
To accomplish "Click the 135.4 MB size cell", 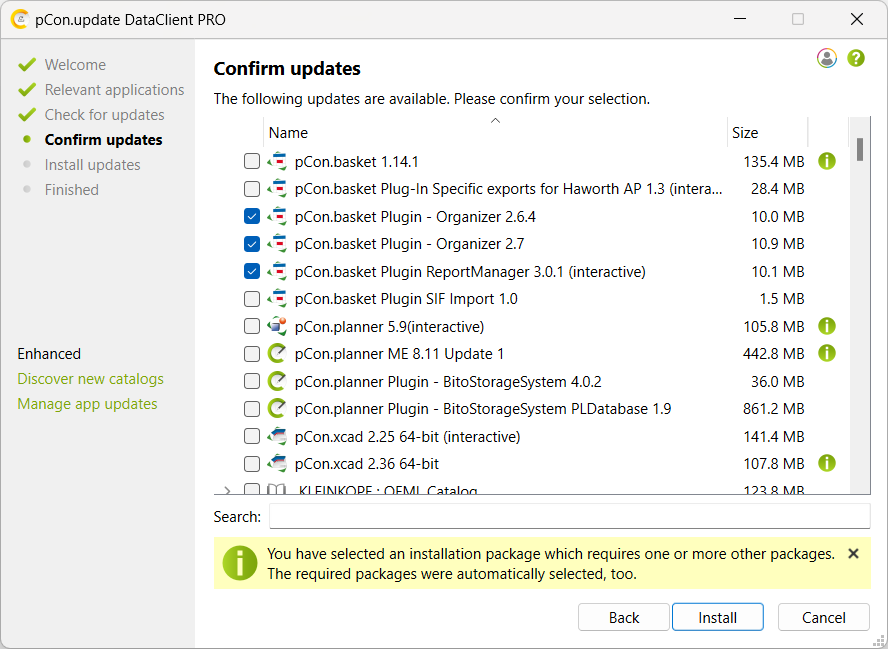I will click(x=774, y=162).
